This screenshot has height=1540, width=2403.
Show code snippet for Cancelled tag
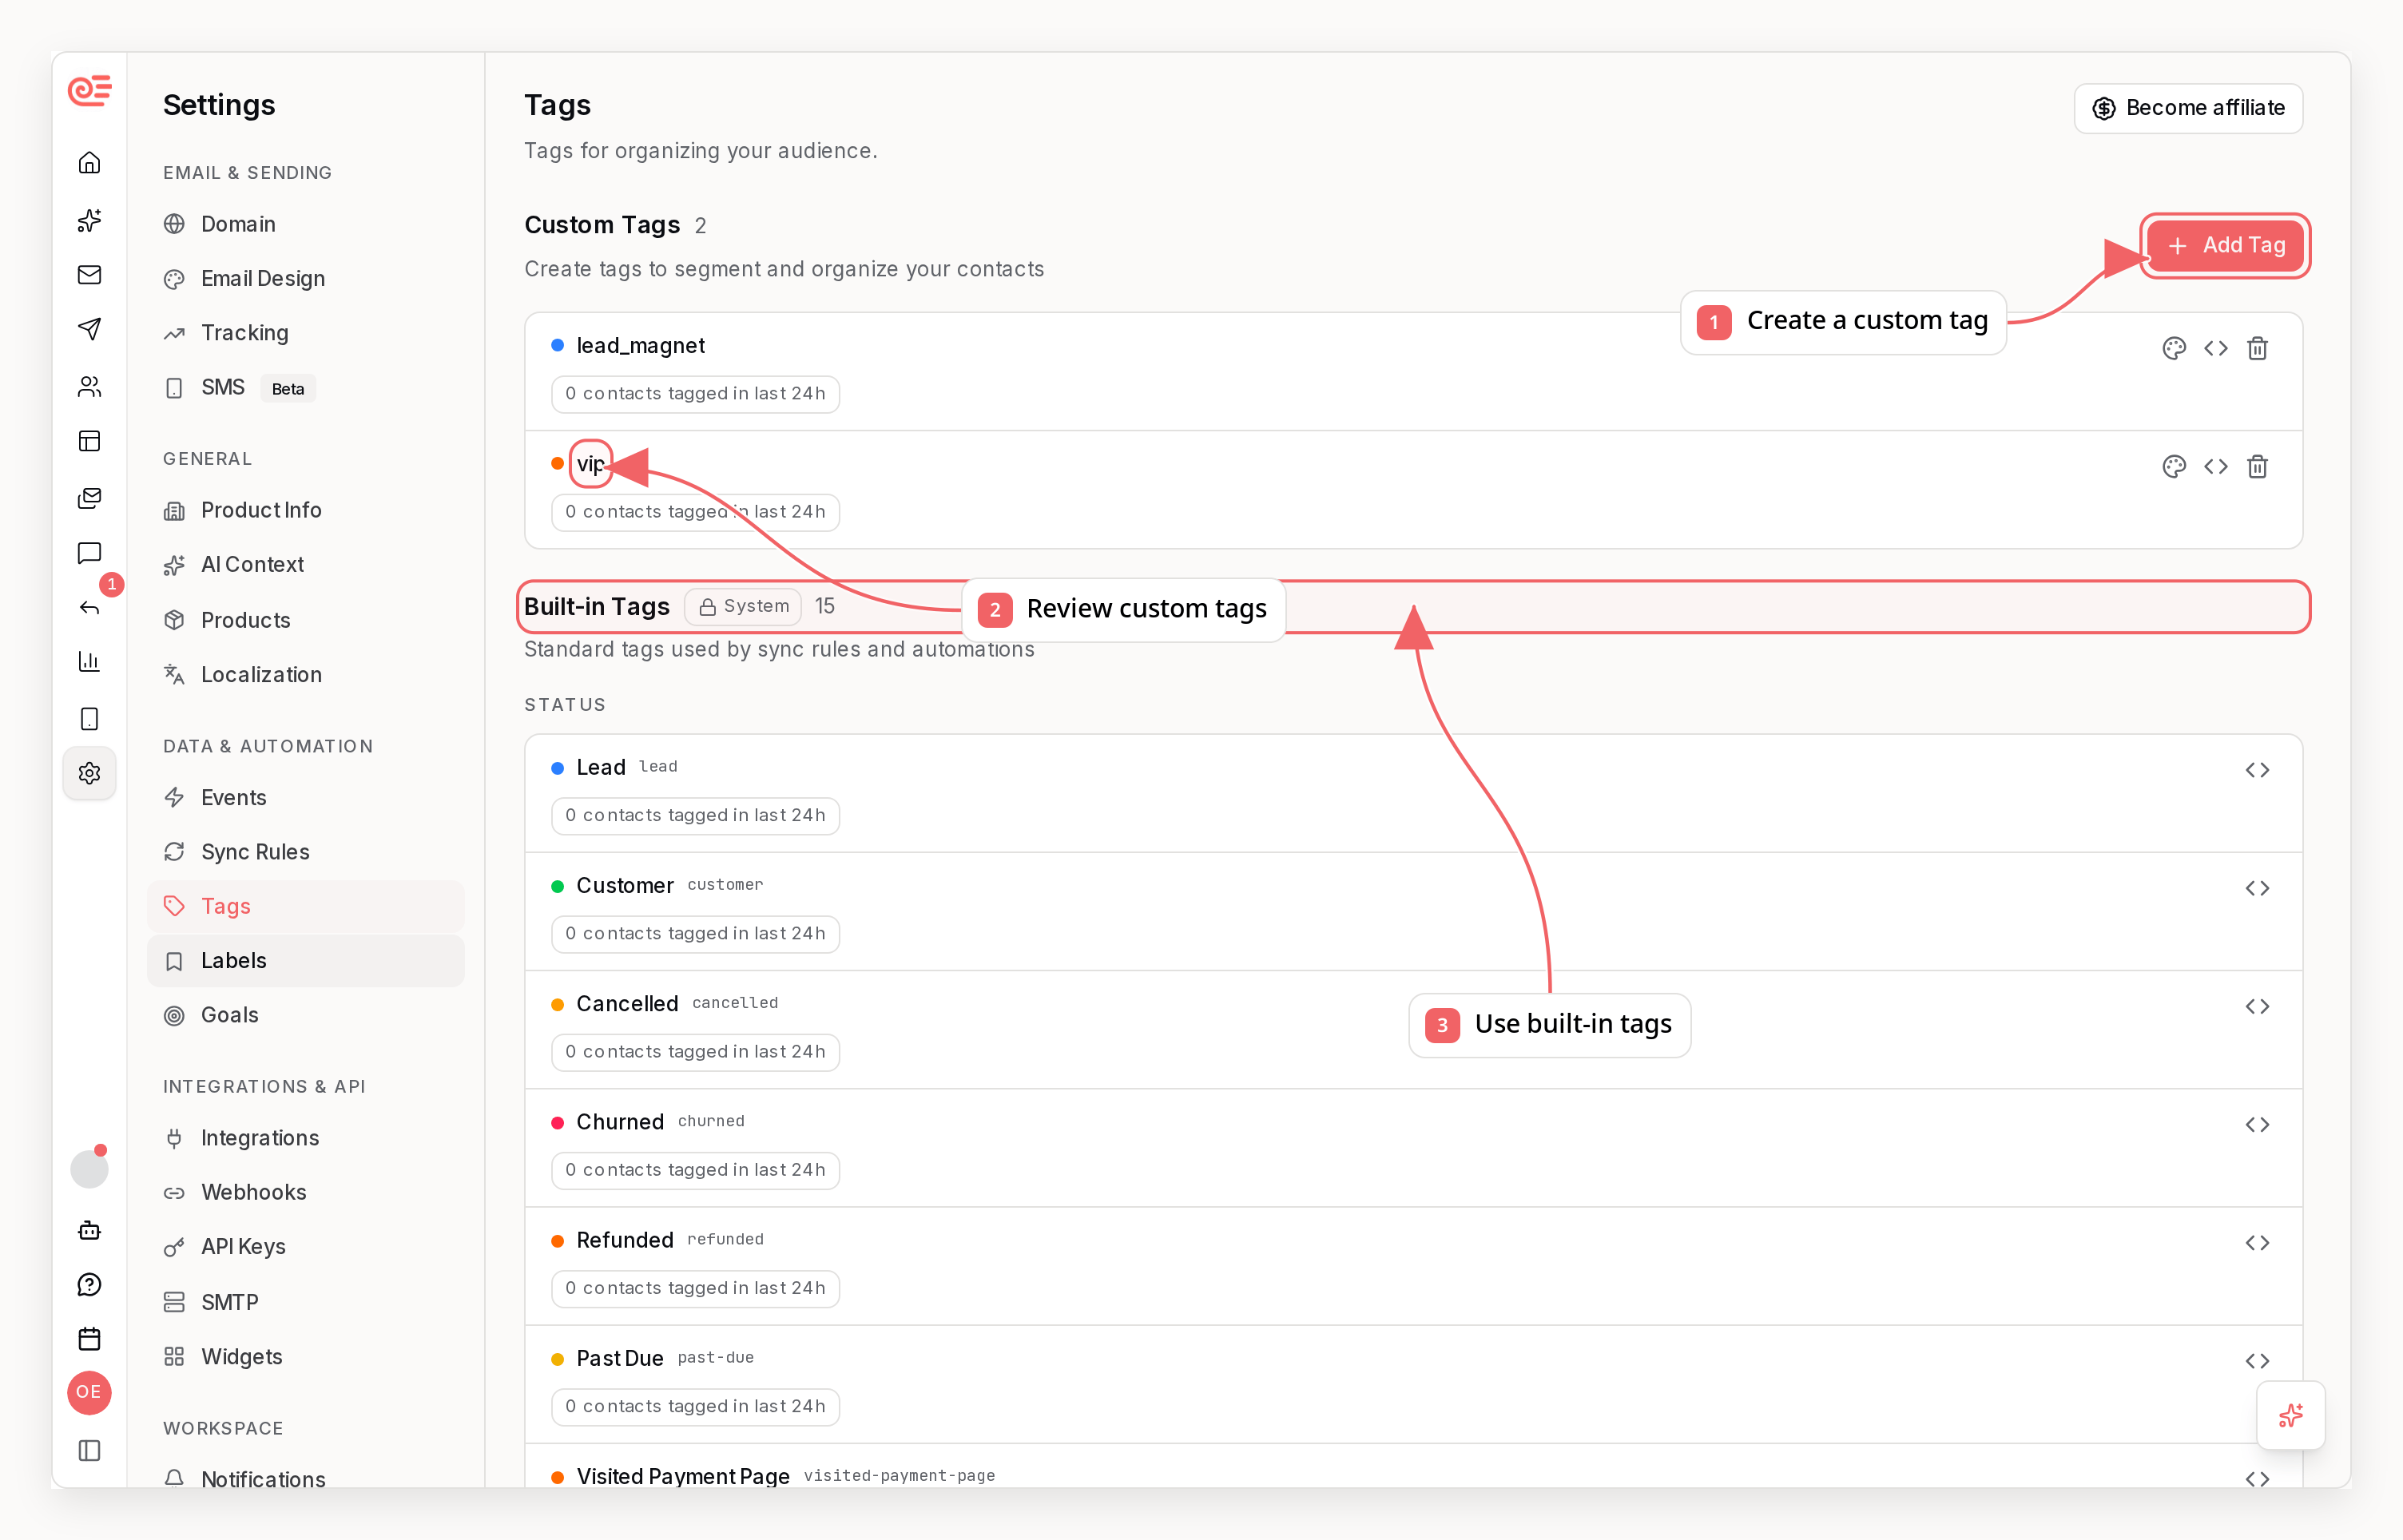2257,1006
